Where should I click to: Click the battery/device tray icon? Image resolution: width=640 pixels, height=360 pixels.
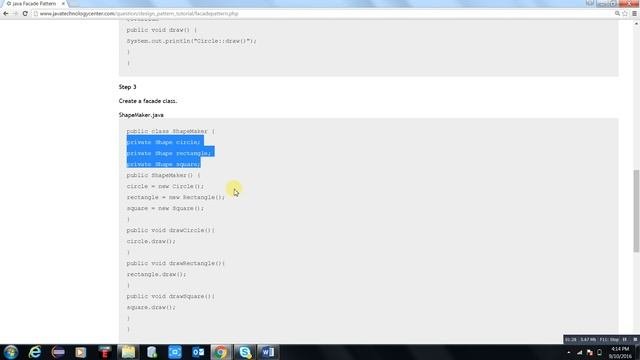click(x=599, y=352)
